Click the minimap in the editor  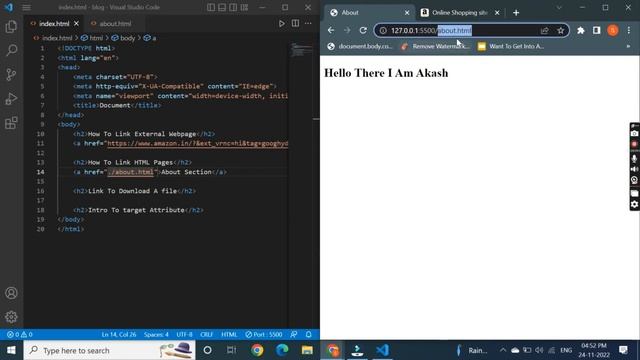302,51
